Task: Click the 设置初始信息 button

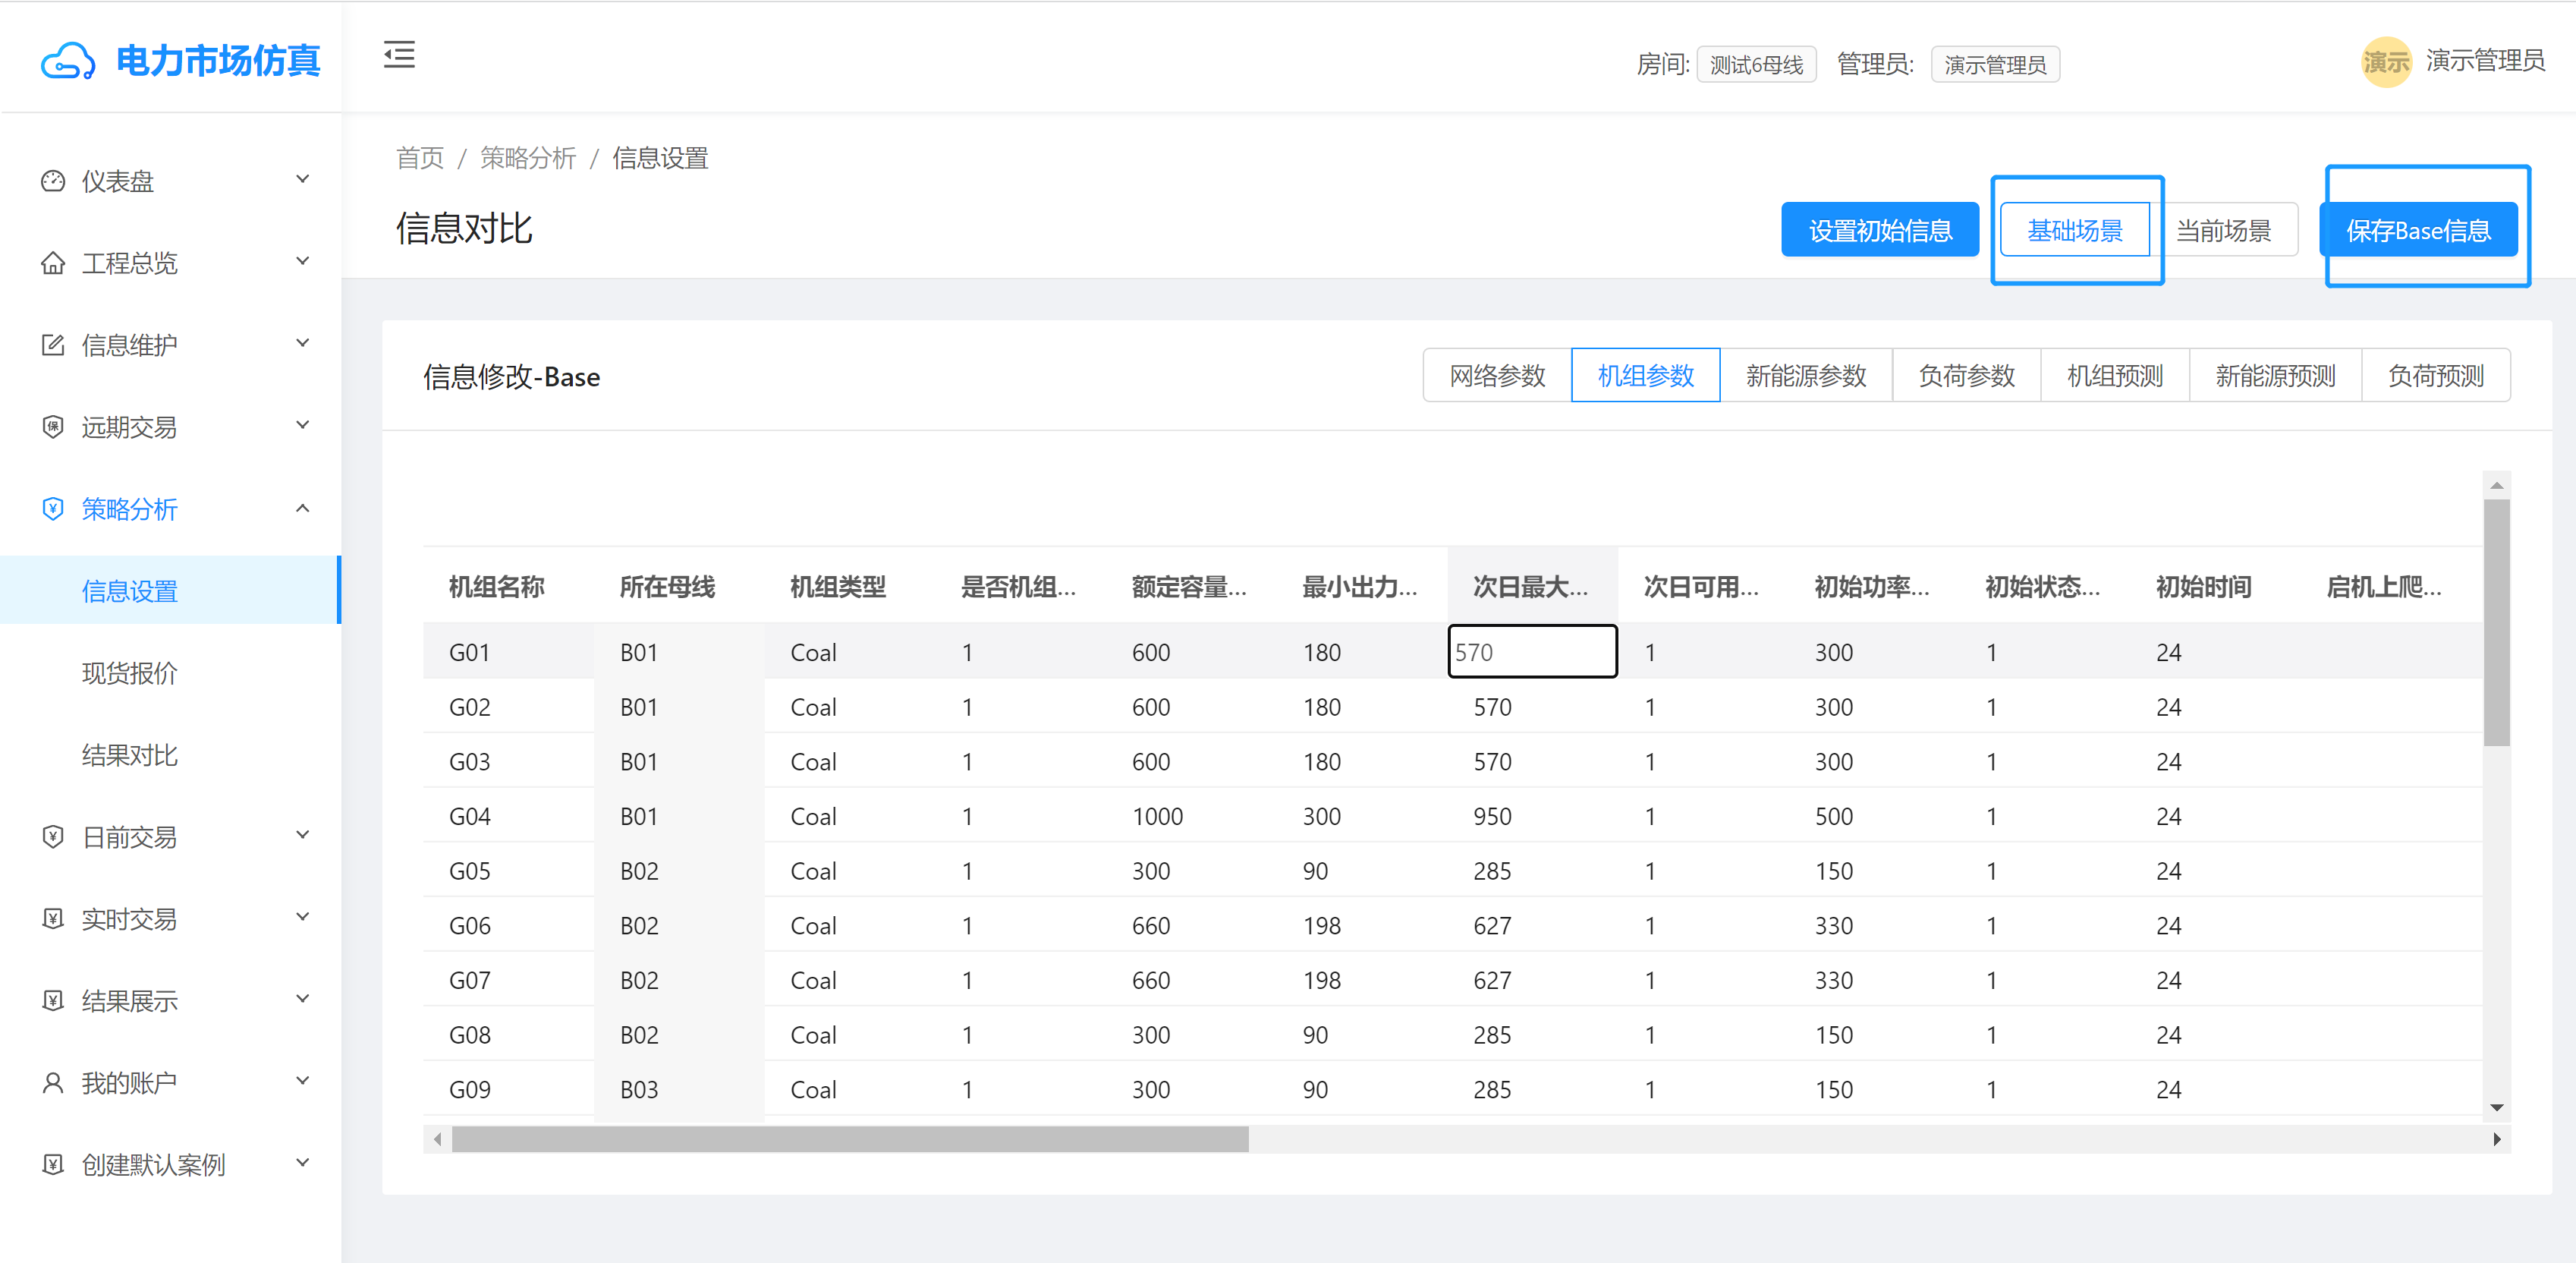Action: (1880, 230)
